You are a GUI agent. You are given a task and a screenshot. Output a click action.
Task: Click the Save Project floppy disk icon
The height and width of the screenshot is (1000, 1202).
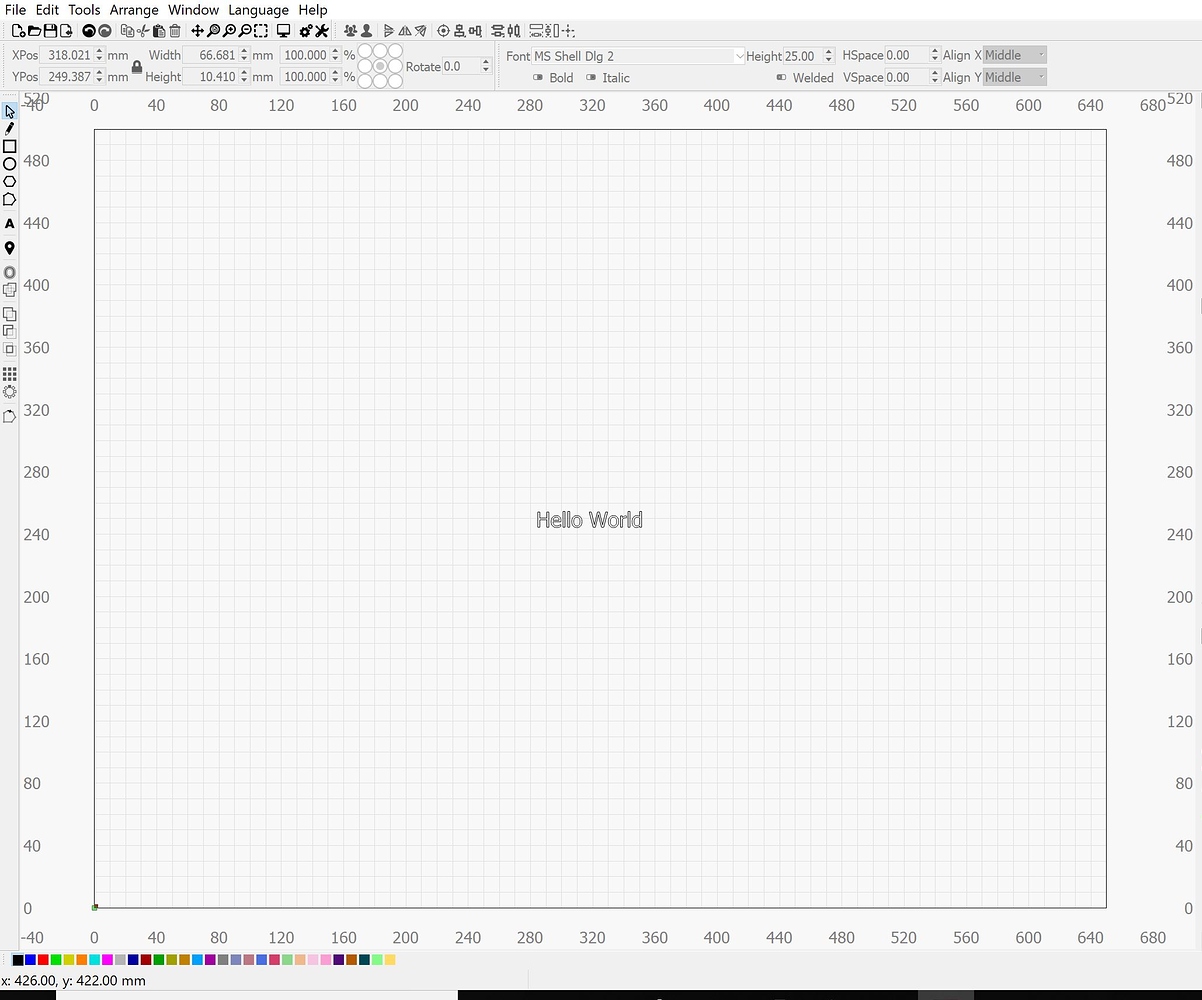point(50,31)
